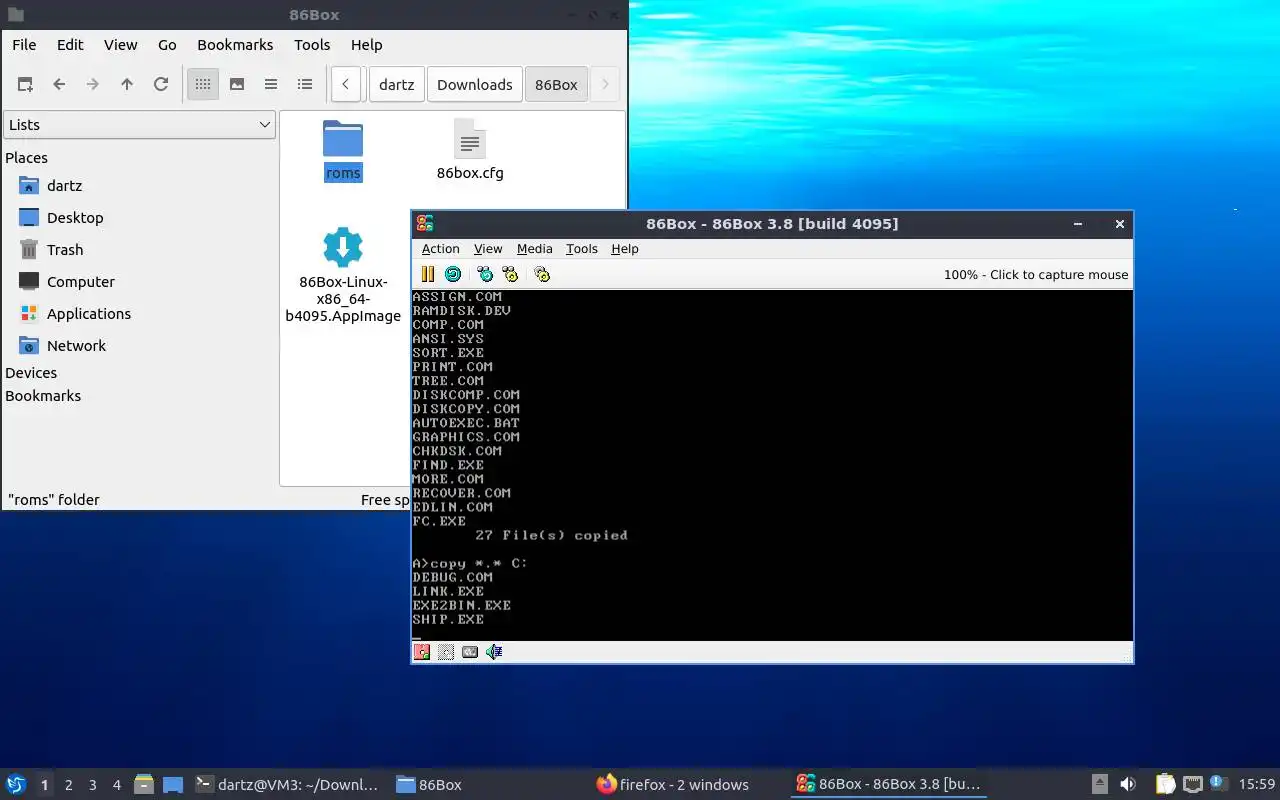Switch to detailed list view
The image size is (1280, 800).
coord(305,85)
